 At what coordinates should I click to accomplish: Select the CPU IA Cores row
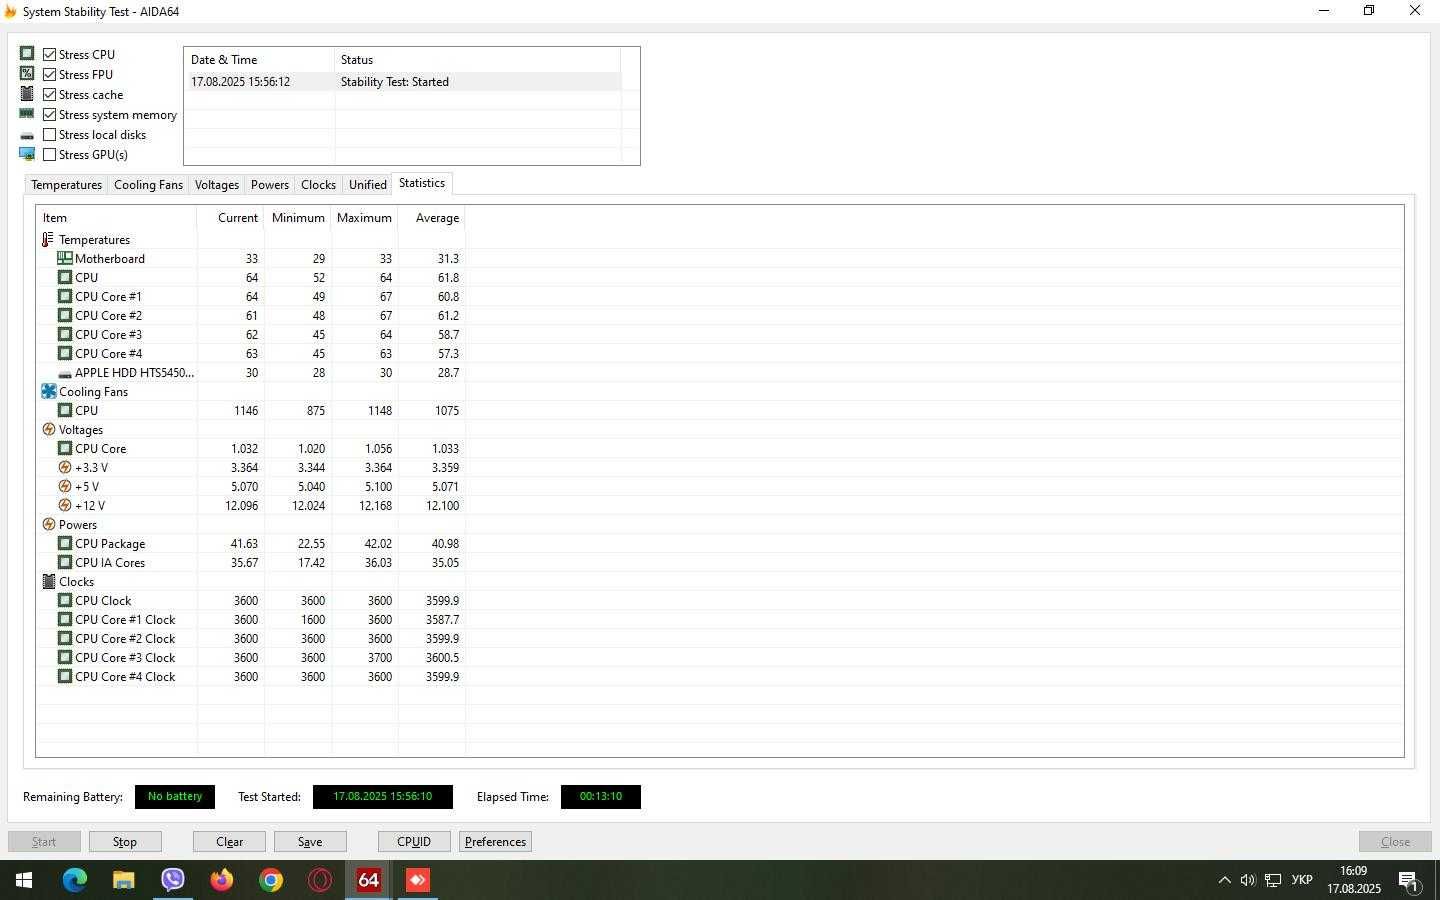pyautogui.click(x=250, y=563)
